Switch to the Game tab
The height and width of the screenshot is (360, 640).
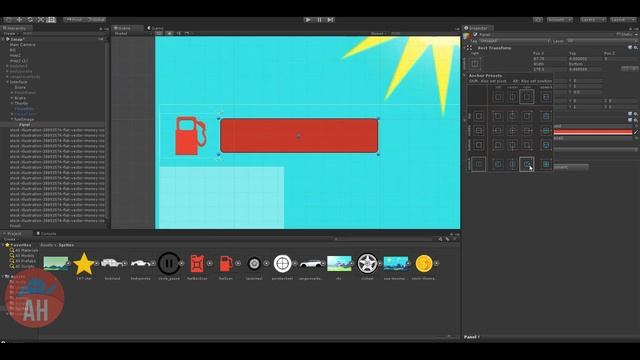[x=156, y=28]
